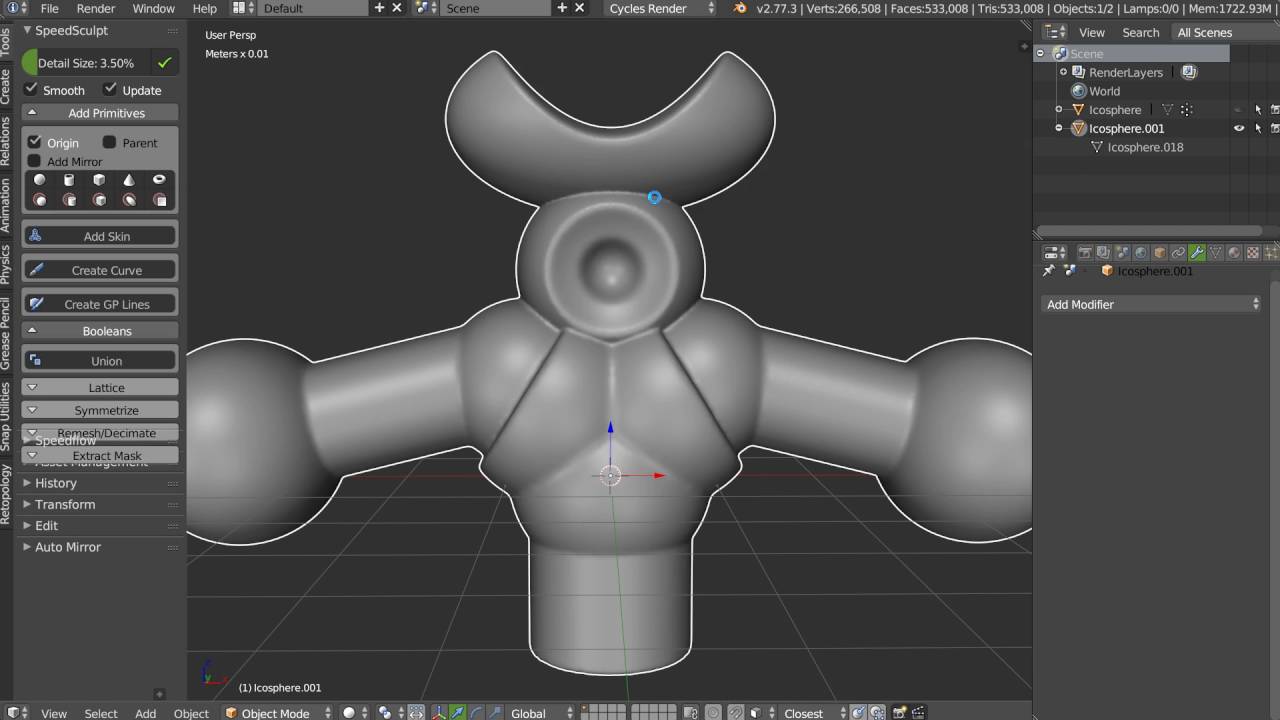Viewport: 1280px width, 720px height.
Task: Enable the Parent checkbox
Action: click(110, 142)
